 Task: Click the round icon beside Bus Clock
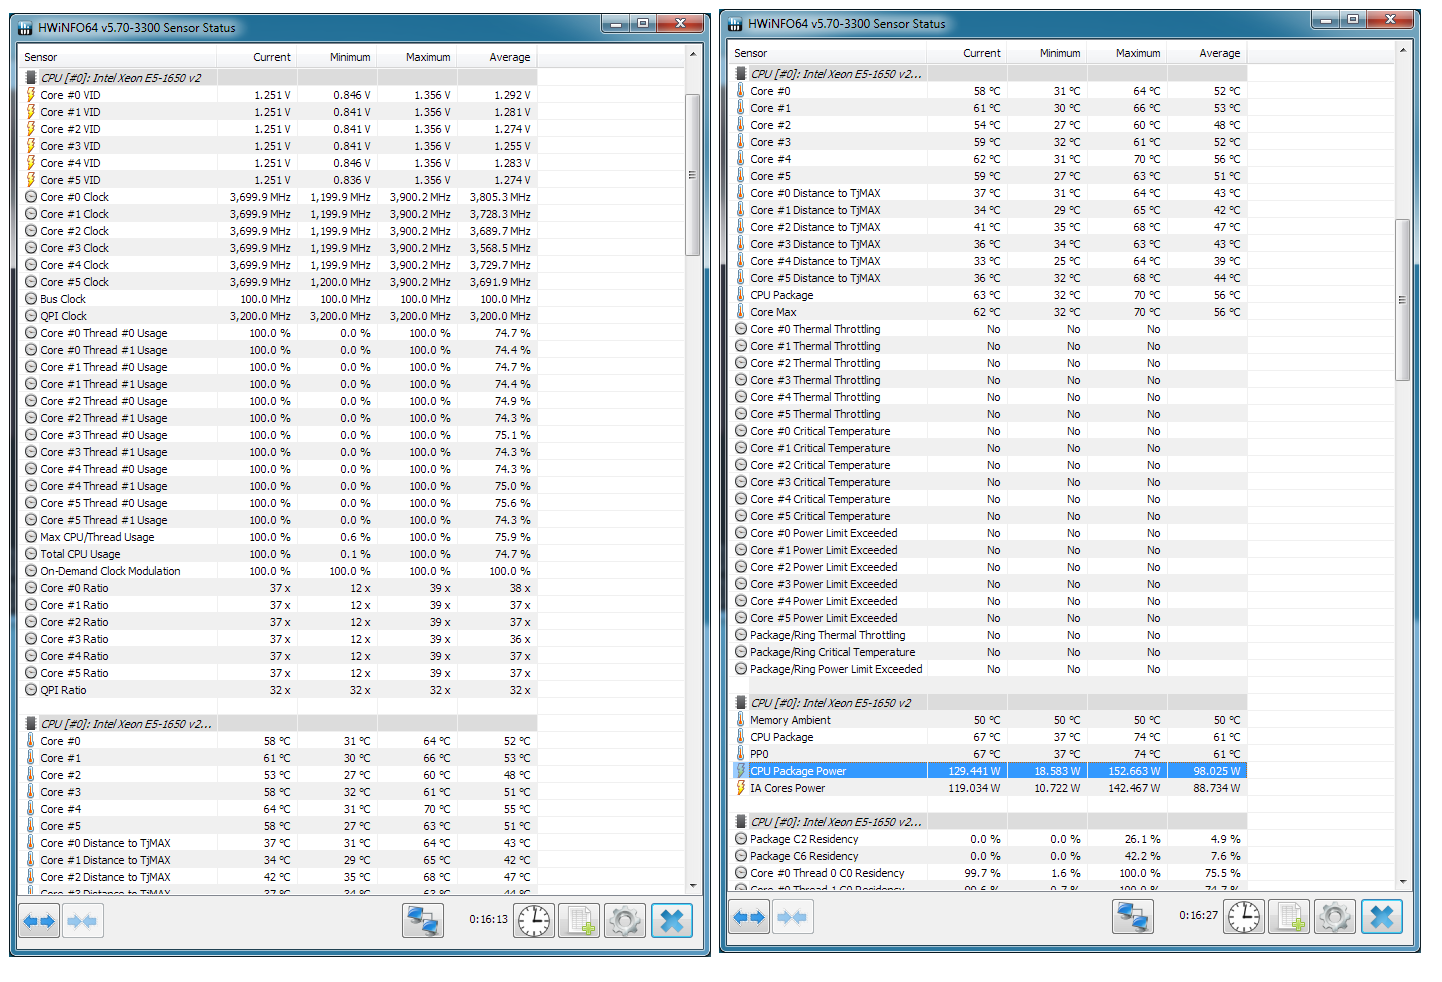coord(31,299)
